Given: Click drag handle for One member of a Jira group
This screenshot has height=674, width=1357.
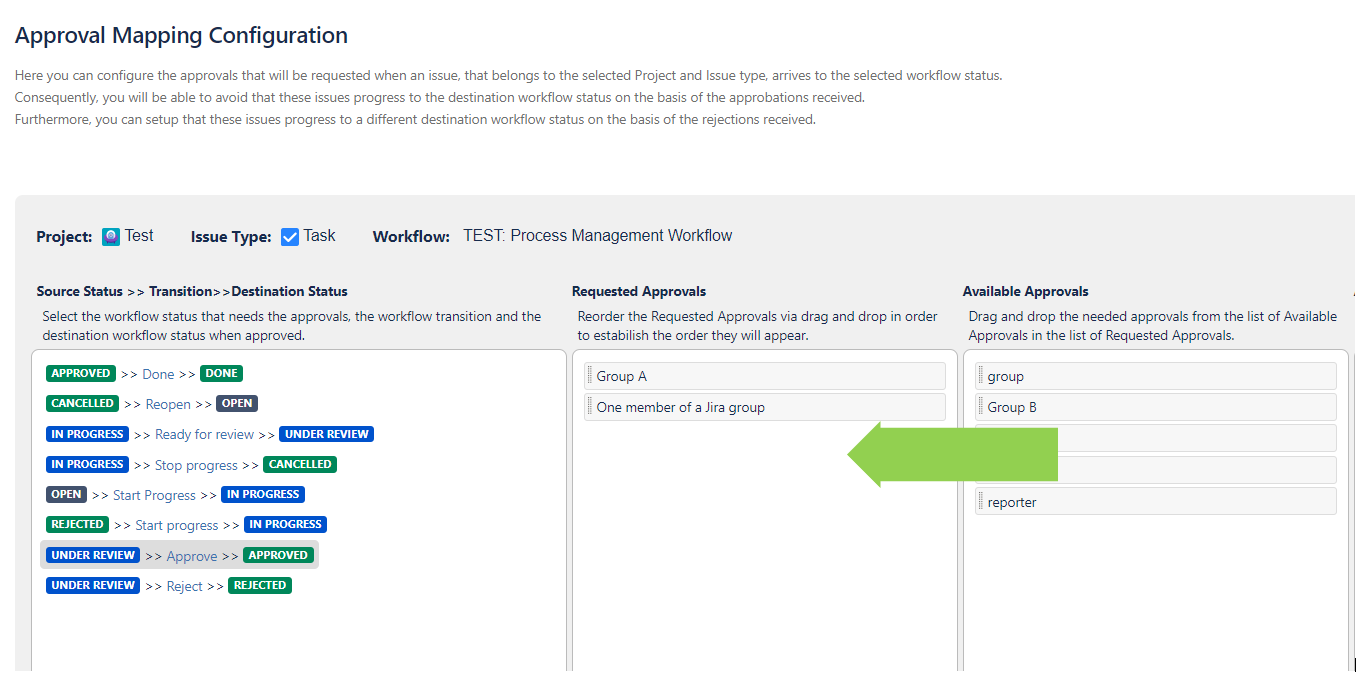Looking at the screenshot, I should (590, 407).
